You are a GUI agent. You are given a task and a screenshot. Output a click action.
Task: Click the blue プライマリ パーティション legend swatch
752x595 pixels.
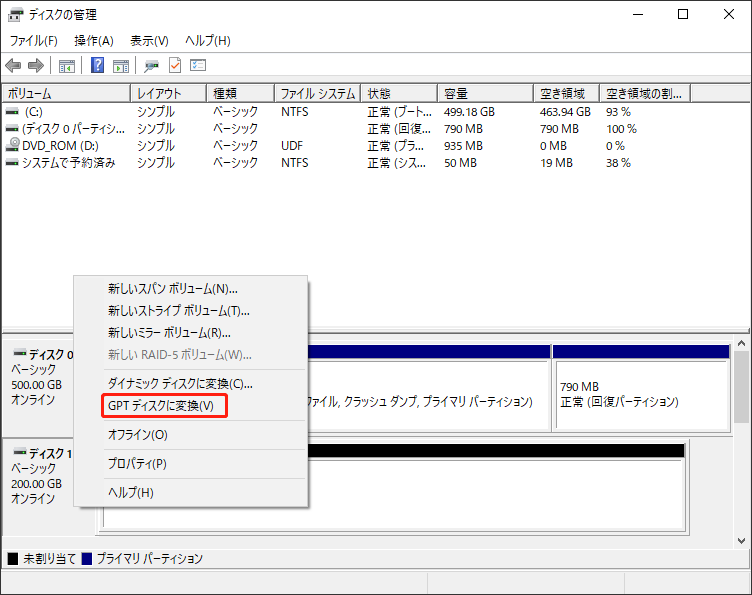click(x=87, y=559)
